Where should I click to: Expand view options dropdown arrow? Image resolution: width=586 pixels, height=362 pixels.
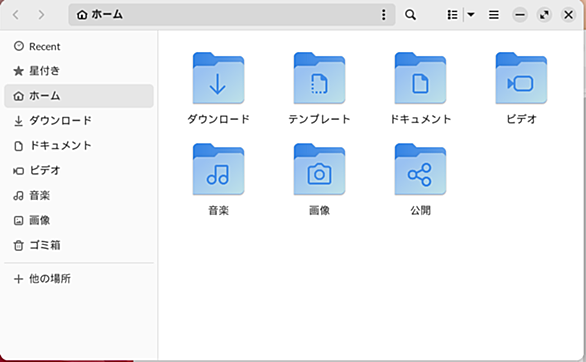tap(471, 15)
